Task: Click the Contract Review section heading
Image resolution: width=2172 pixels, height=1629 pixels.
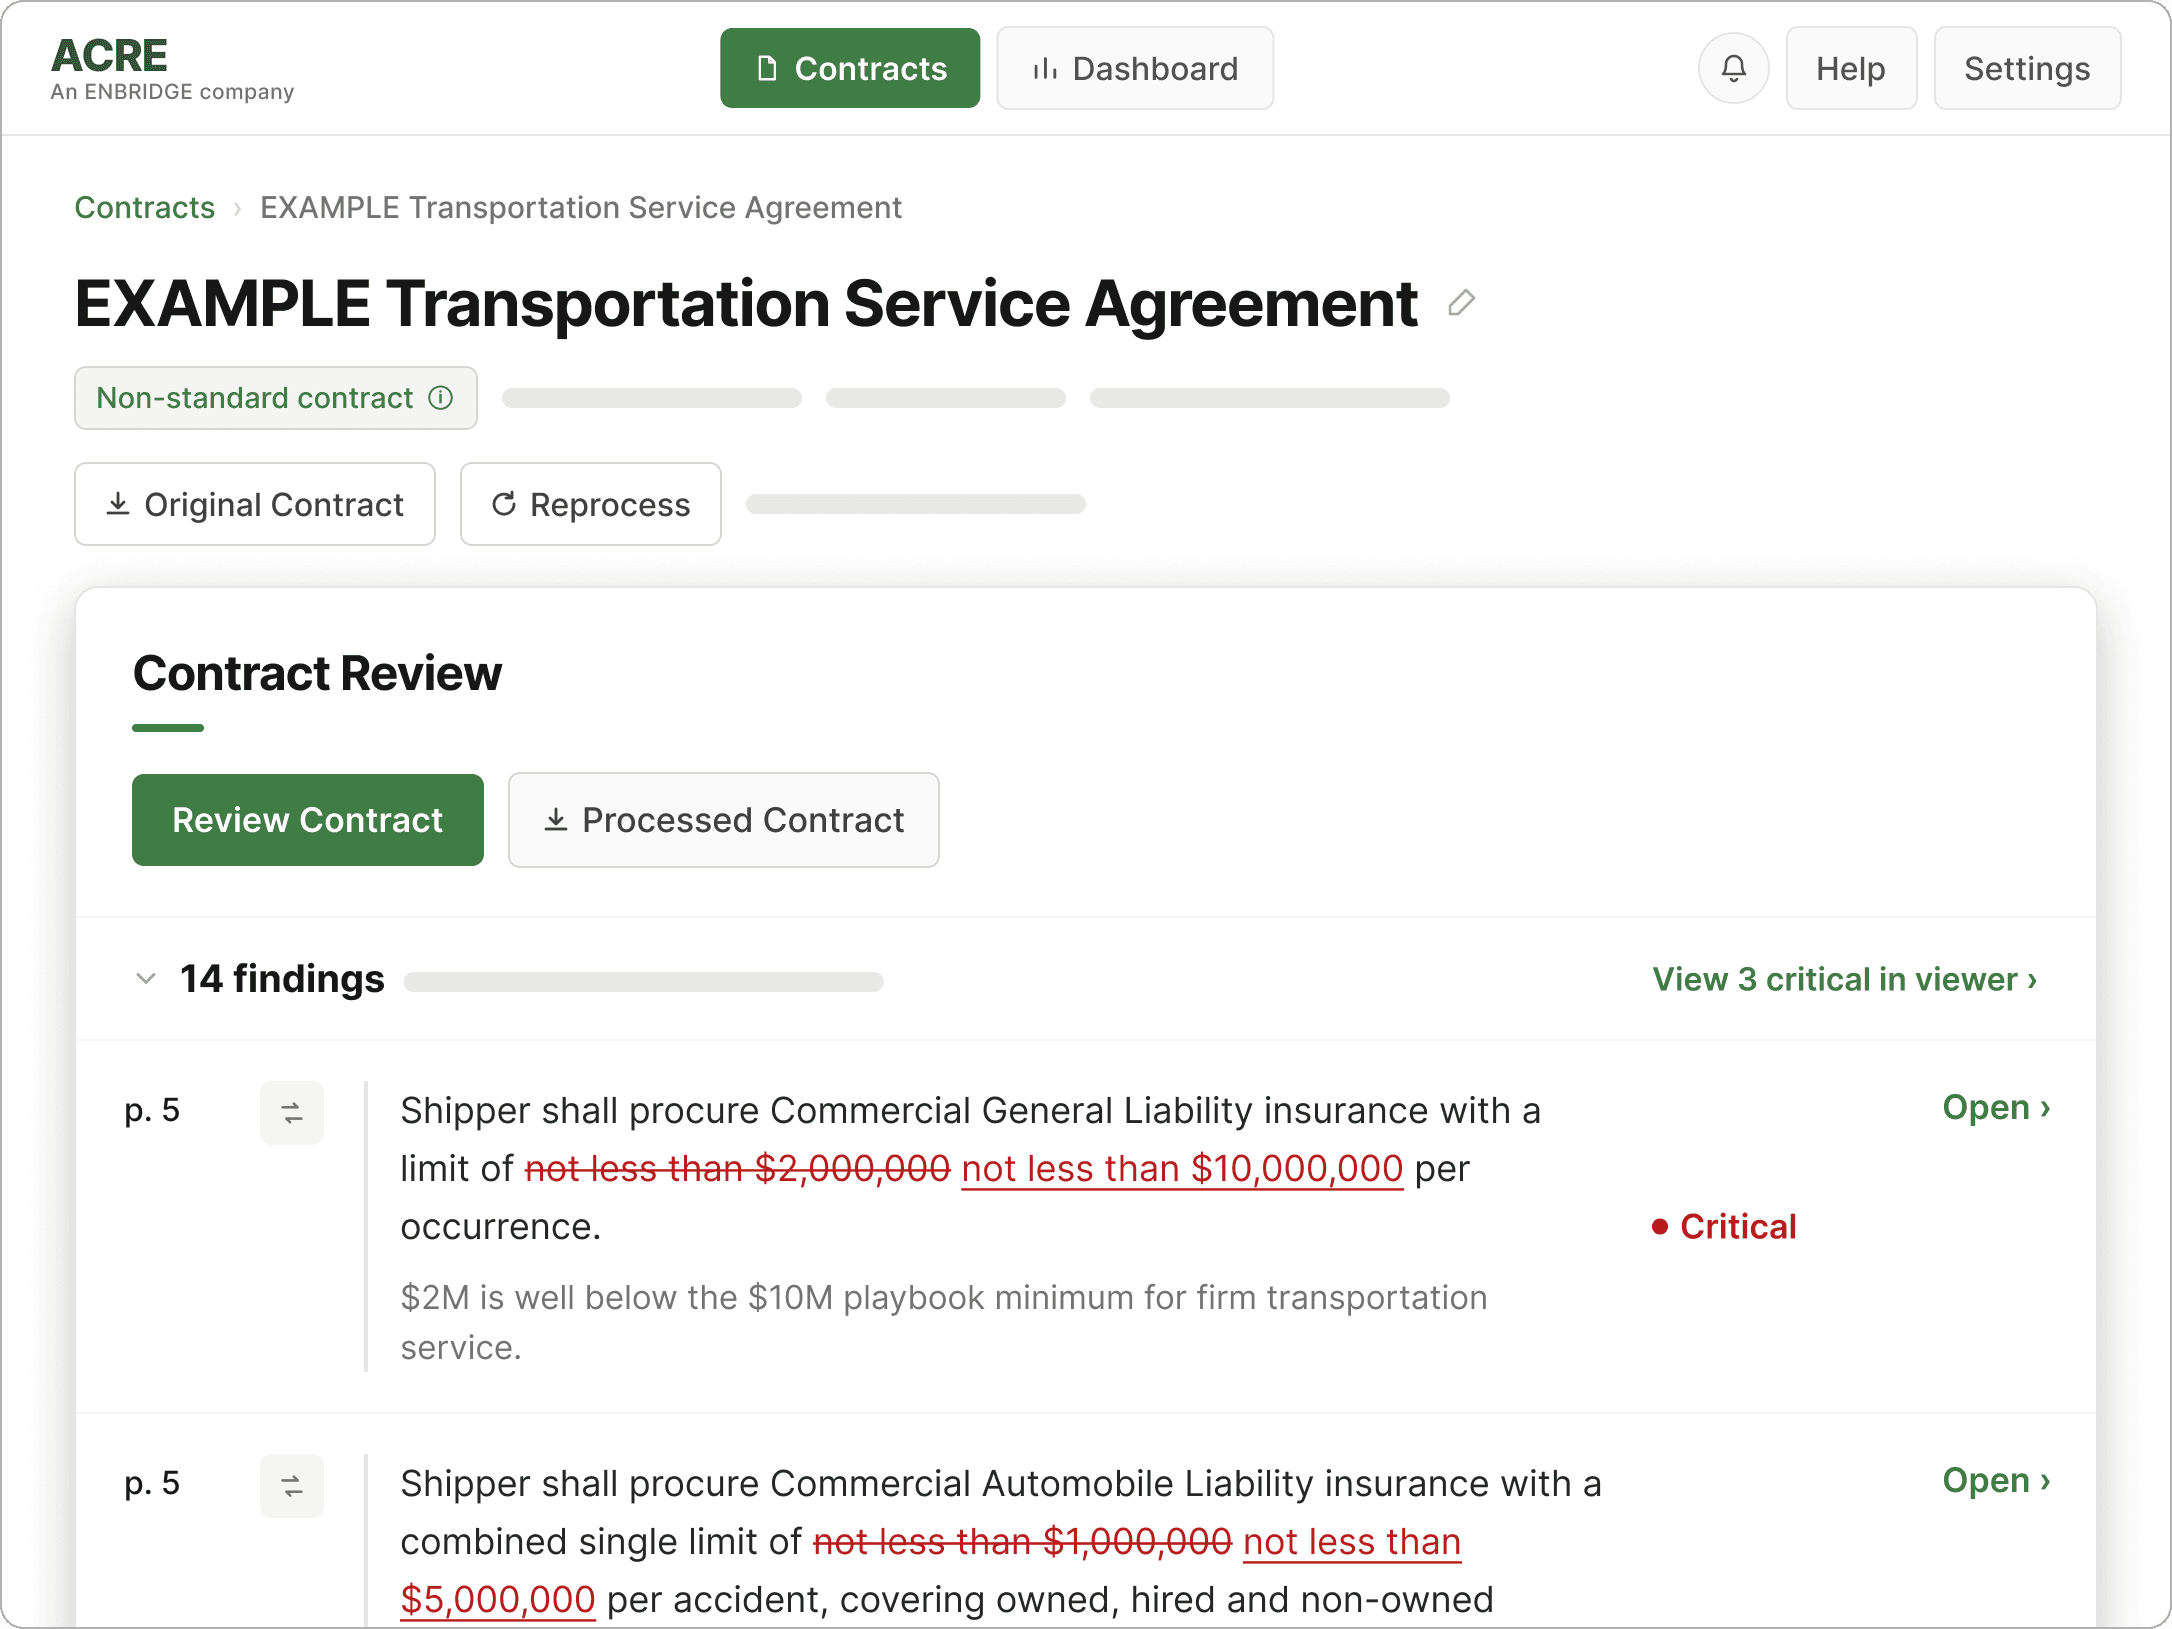Action: click(x=317, y=673)
